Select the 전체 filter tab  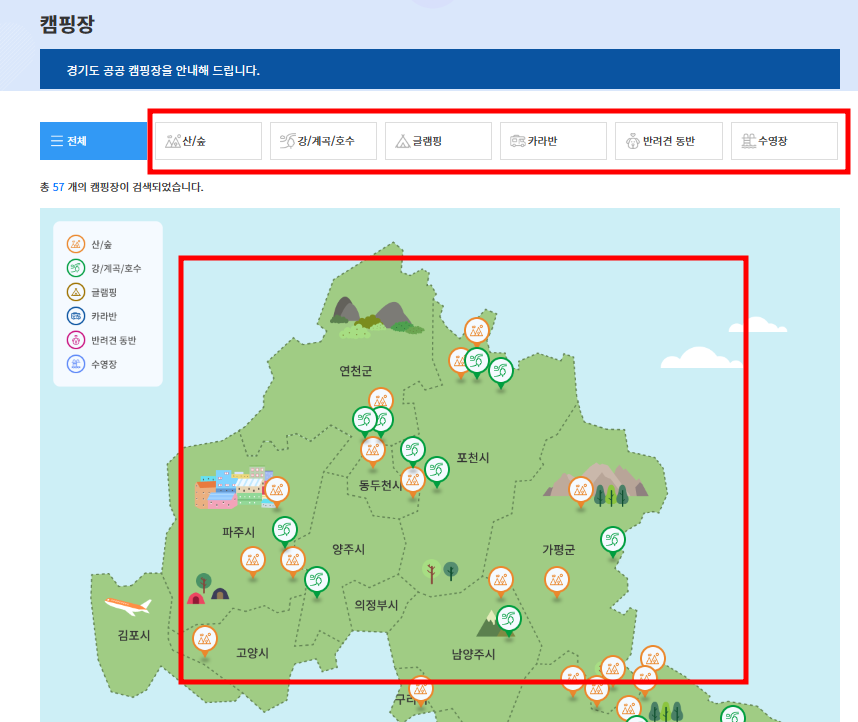[94, 141]
